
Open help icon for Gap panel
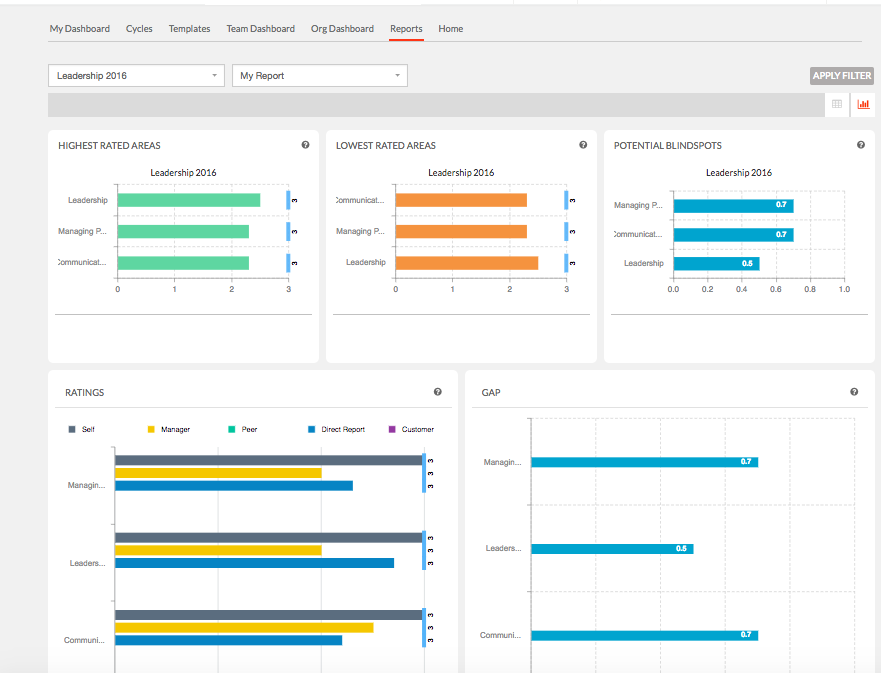click(x=854, y=392)
